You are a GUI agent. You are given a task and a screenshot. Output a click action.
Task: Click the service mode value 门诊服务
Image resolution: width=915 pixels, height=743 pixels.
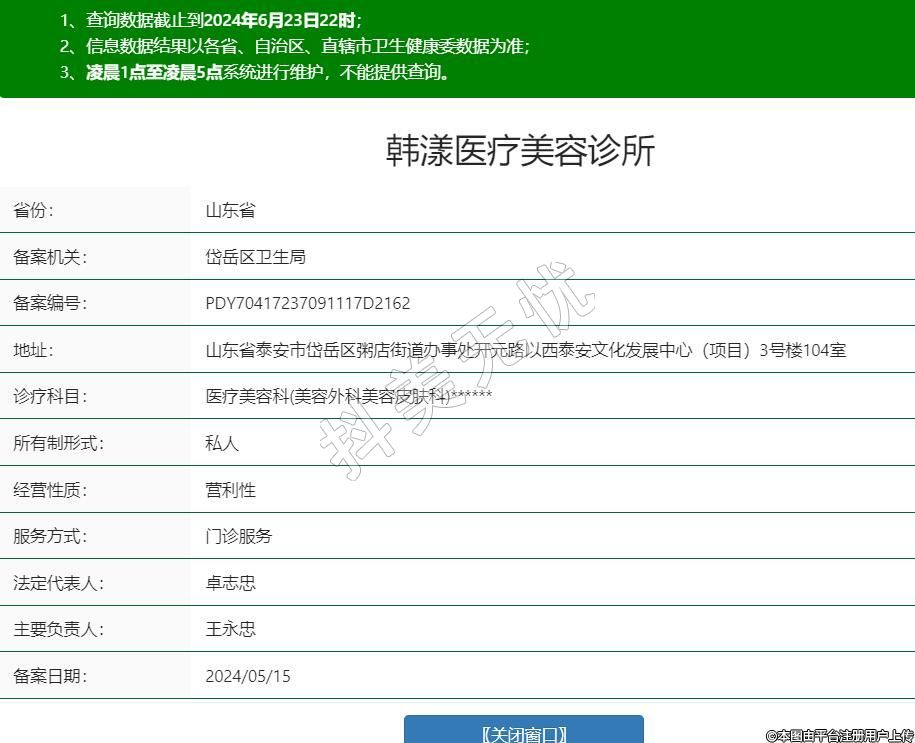238,536
